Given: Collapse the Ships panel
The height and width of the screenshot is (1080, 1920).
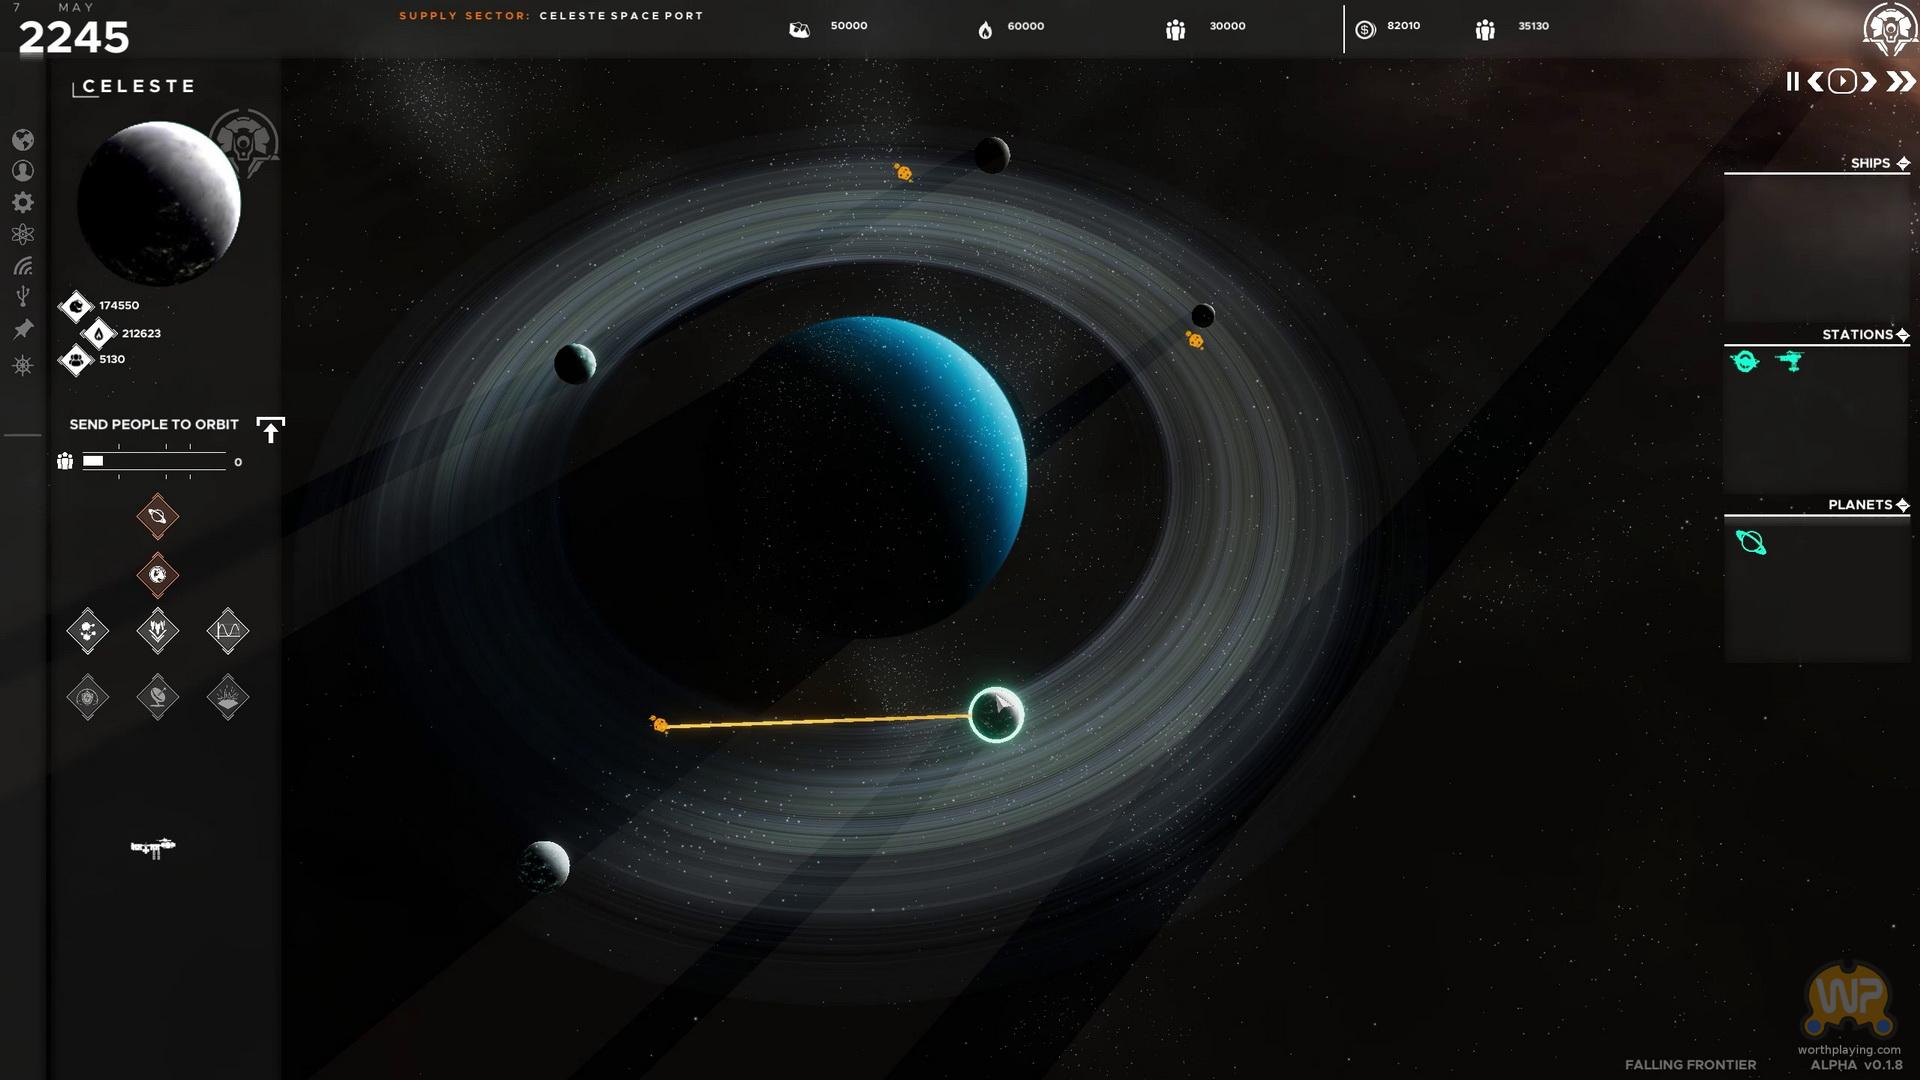Looking at the screenshot, I should 1903,163.
